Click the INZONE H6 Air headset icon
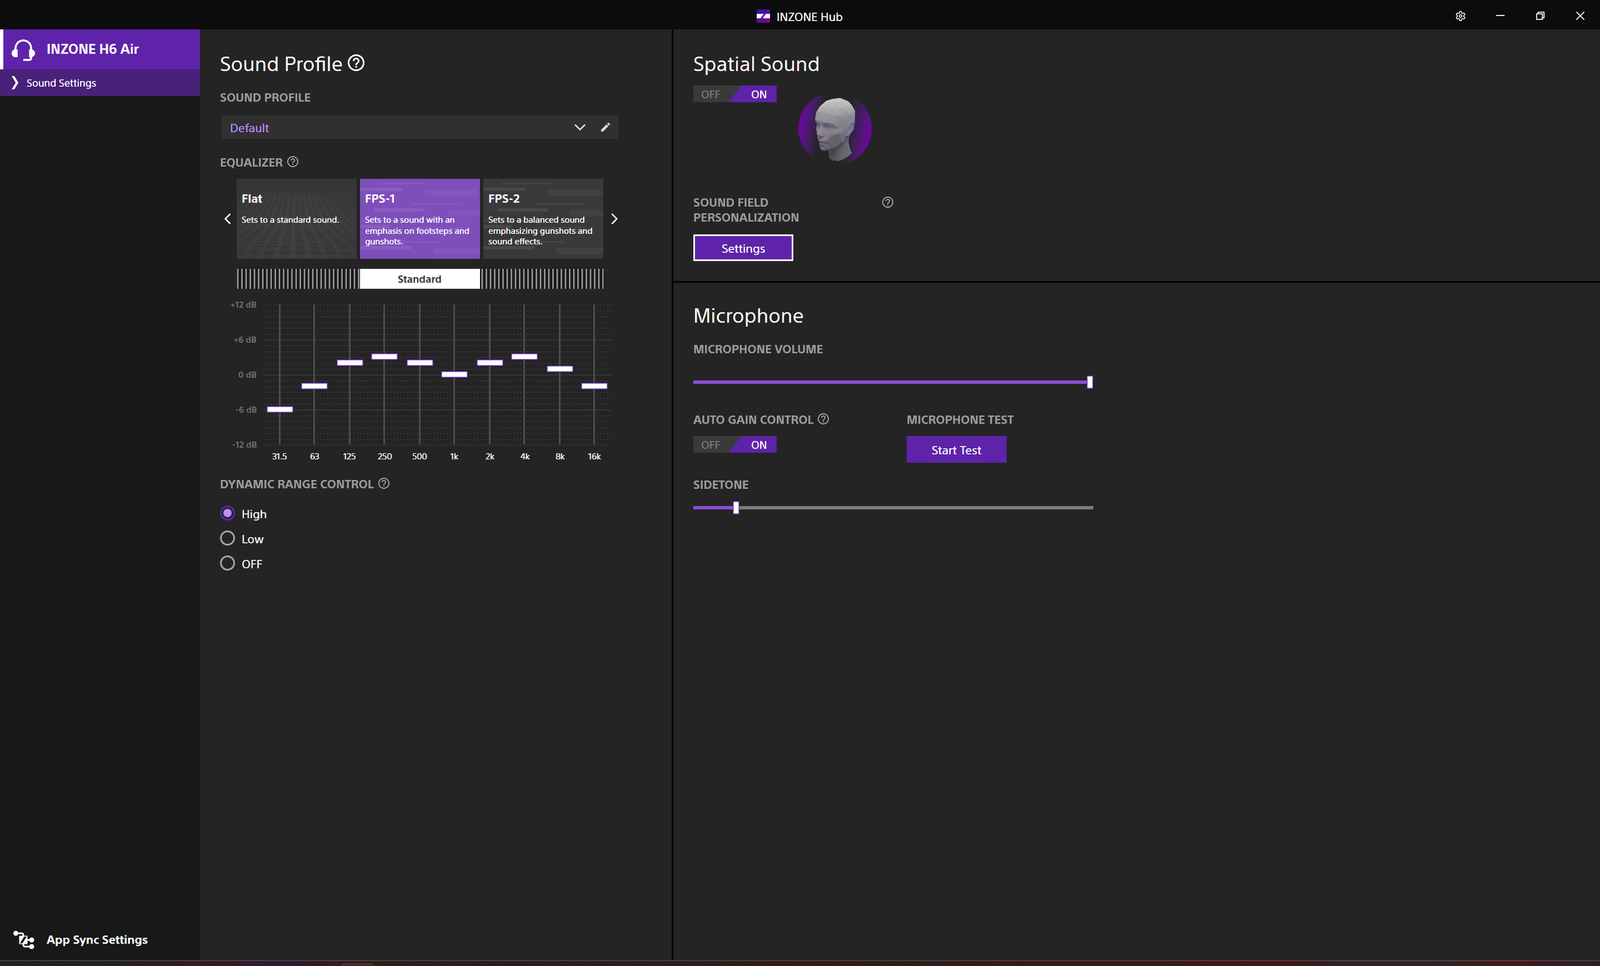 point(24,49)
